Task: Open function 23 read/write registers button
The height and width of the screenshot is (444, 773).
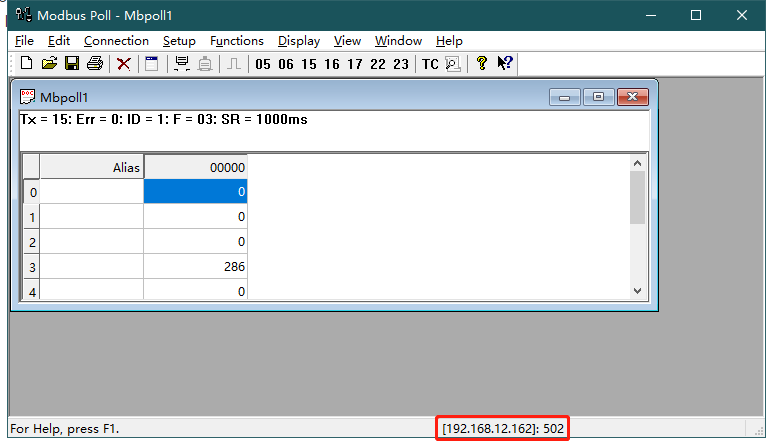Action: click(x=401, y=64)
